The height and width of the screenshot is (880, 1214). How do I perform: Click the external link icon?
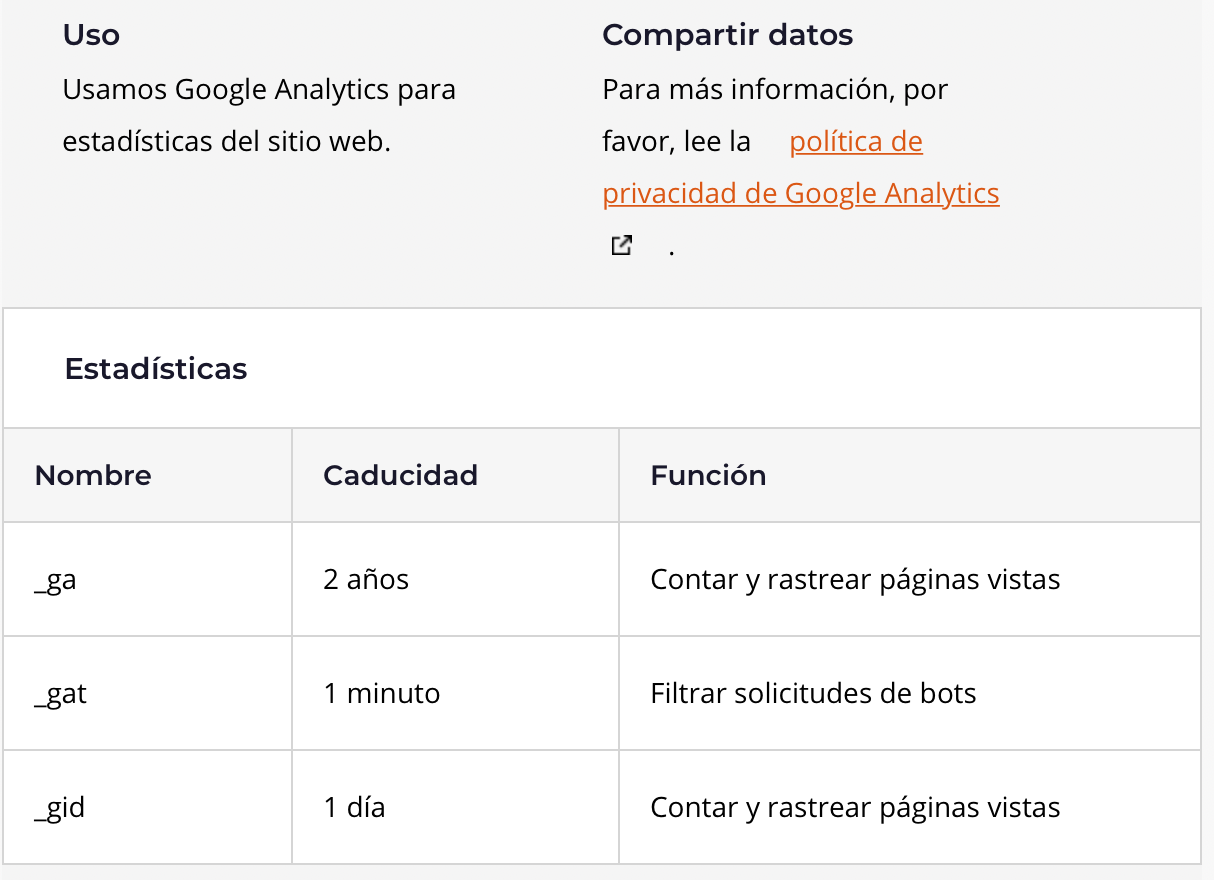click(x=621, y=245)
